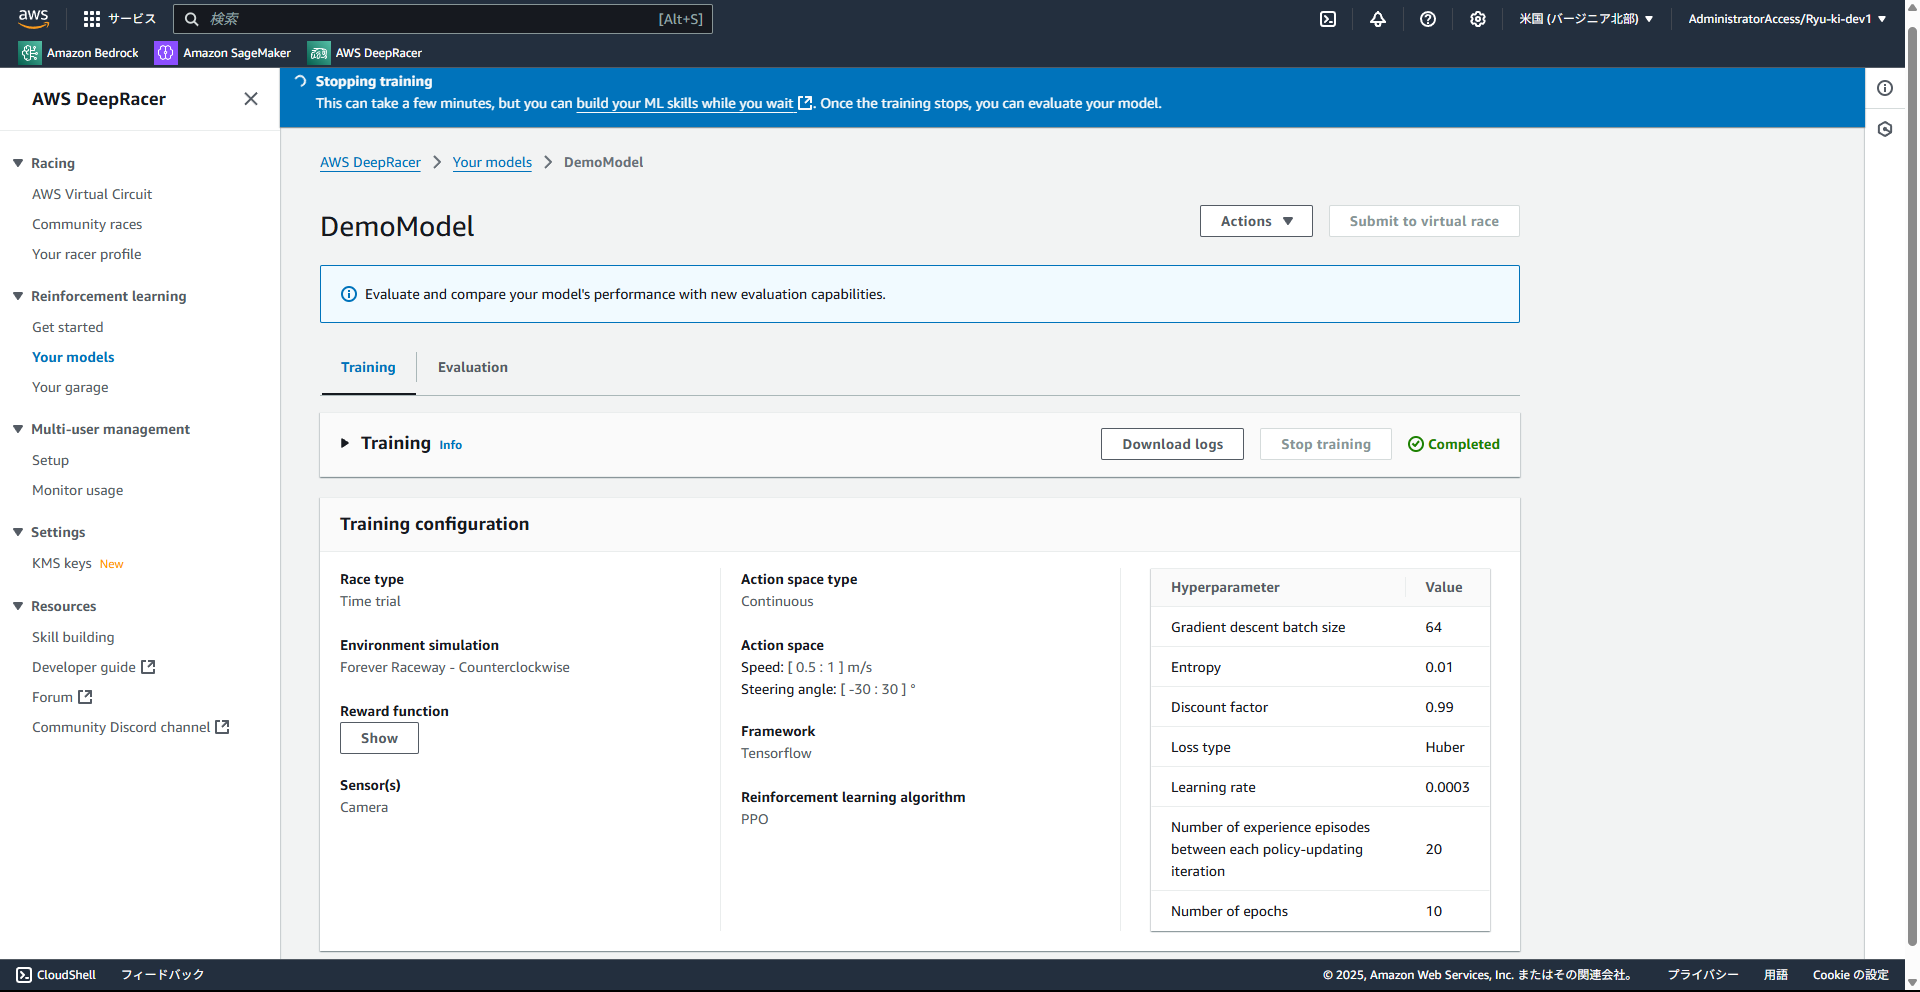Image resolution: width=1920 pixels, height=992 pixels.
Task: Open the Actions dropdown
Action: (x=1256, y=221)
